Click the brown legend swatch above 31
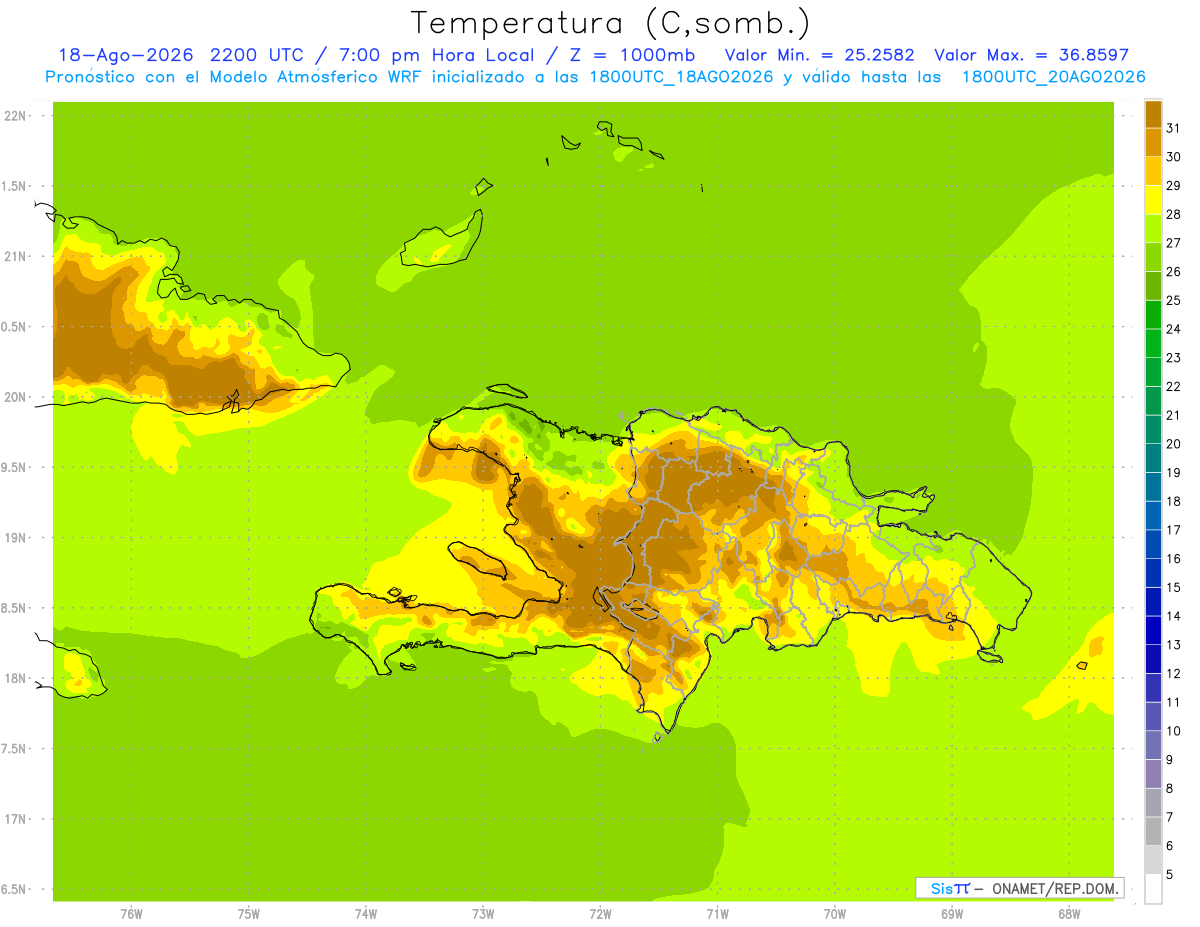The image size is (1200, 927). click(x=1153, y=114)
